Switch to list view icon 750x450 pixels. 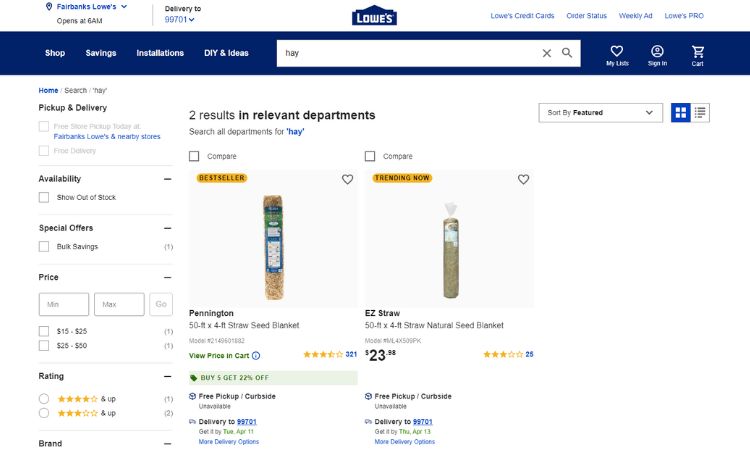click(700, 113)
